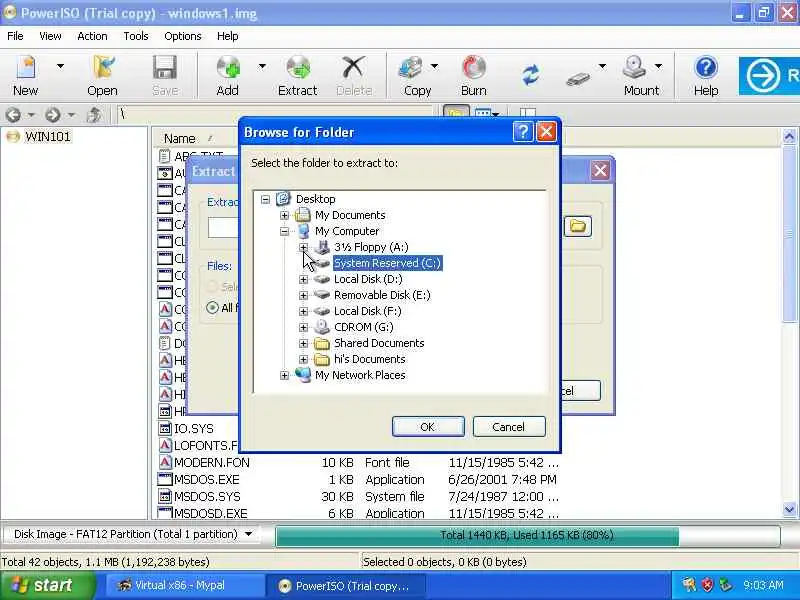The width and height of the screenshot is (800, 600).
Task: Select the MODERN.FON file
Action: pyautogui.click(x=212, y=463)
